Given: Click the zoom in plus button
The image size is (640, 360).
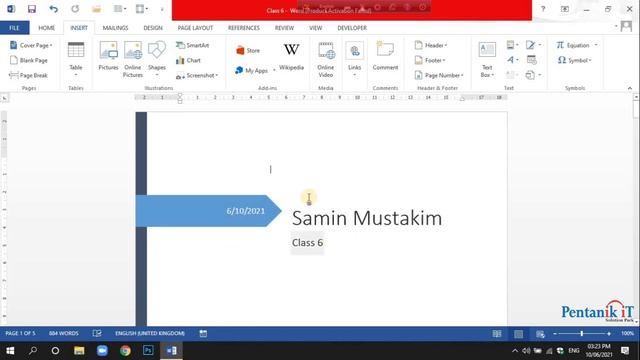Looking at the screenshot, I should (x=609, y=334).
